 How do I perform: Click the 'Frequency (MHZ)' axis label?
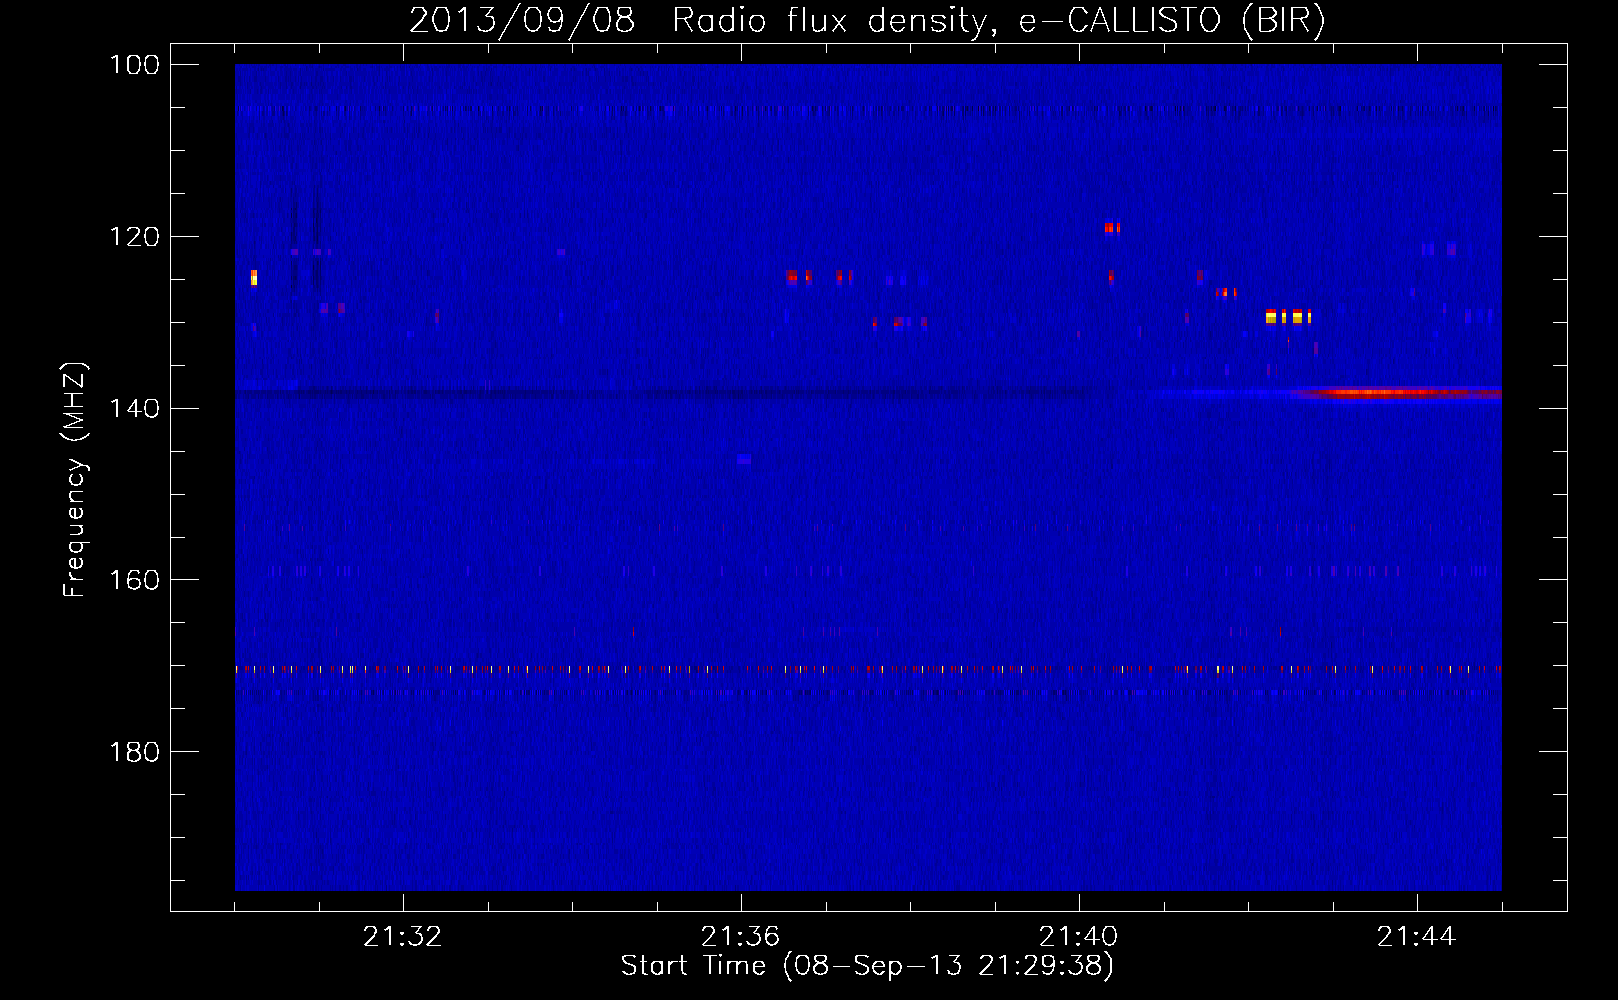[75, 480]
